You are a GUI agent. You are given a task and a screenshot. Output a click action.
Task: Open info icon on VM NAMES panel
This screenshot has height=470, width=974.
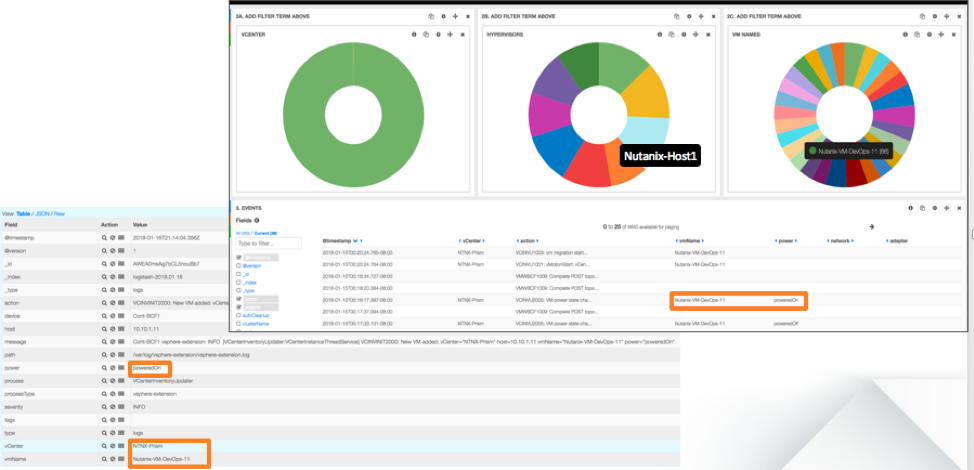coord(905,35)
